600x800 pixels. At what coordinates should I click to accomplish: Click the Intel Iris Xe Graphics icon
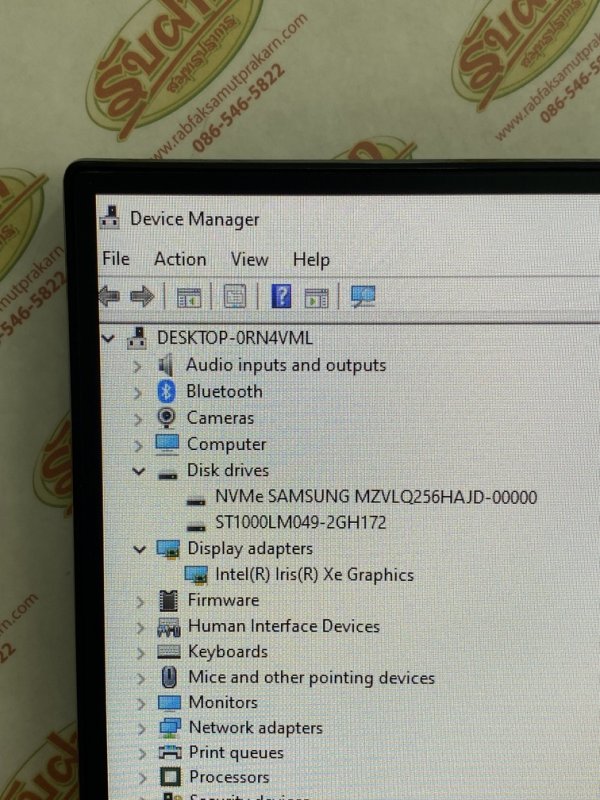click(196, 575)
